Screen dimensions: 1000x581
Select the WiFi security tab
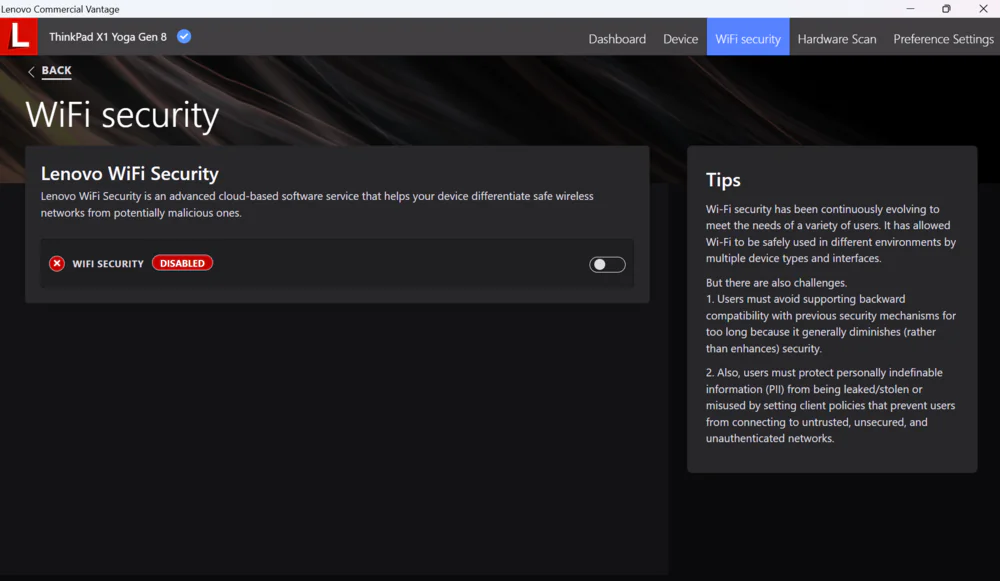pyautogui.click(x=748, y=37)
